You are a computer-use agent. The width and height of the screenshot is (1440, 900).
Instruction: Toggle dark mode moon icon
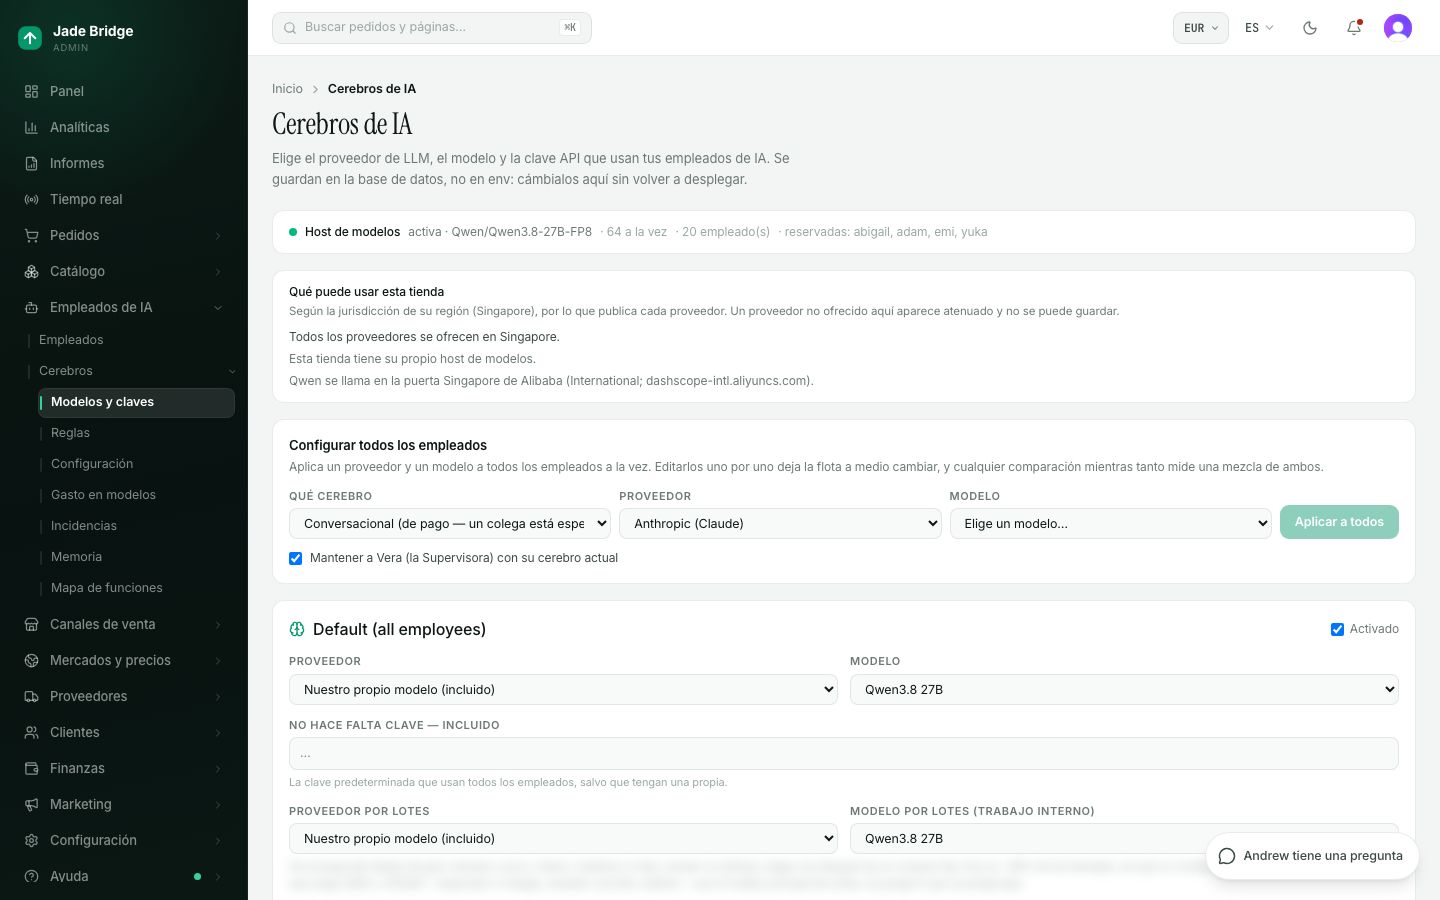(x=1310, y=28)
